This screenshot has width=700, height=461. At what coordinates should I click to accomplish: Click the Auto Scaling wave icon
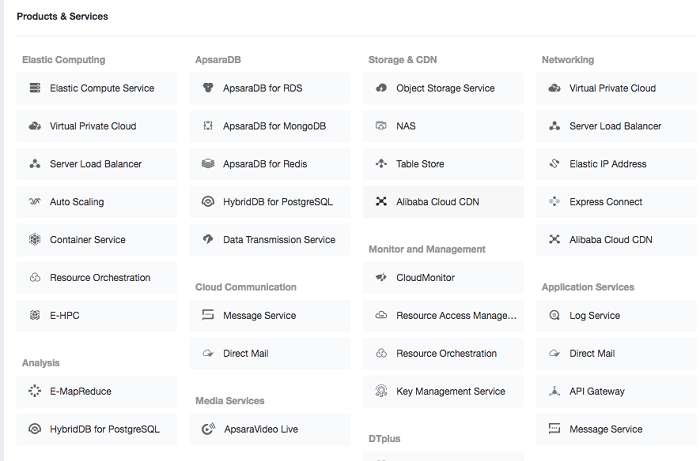[x=35, y=202]
